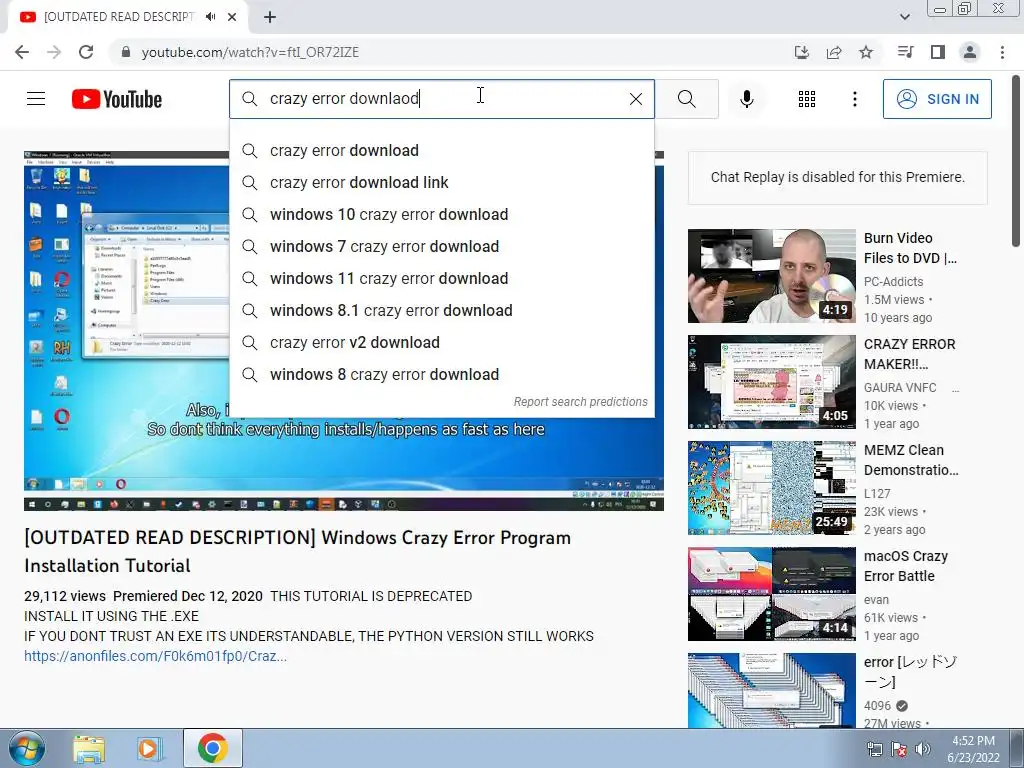
Task: Click the video title text
Action: click(x=298, y=552)
